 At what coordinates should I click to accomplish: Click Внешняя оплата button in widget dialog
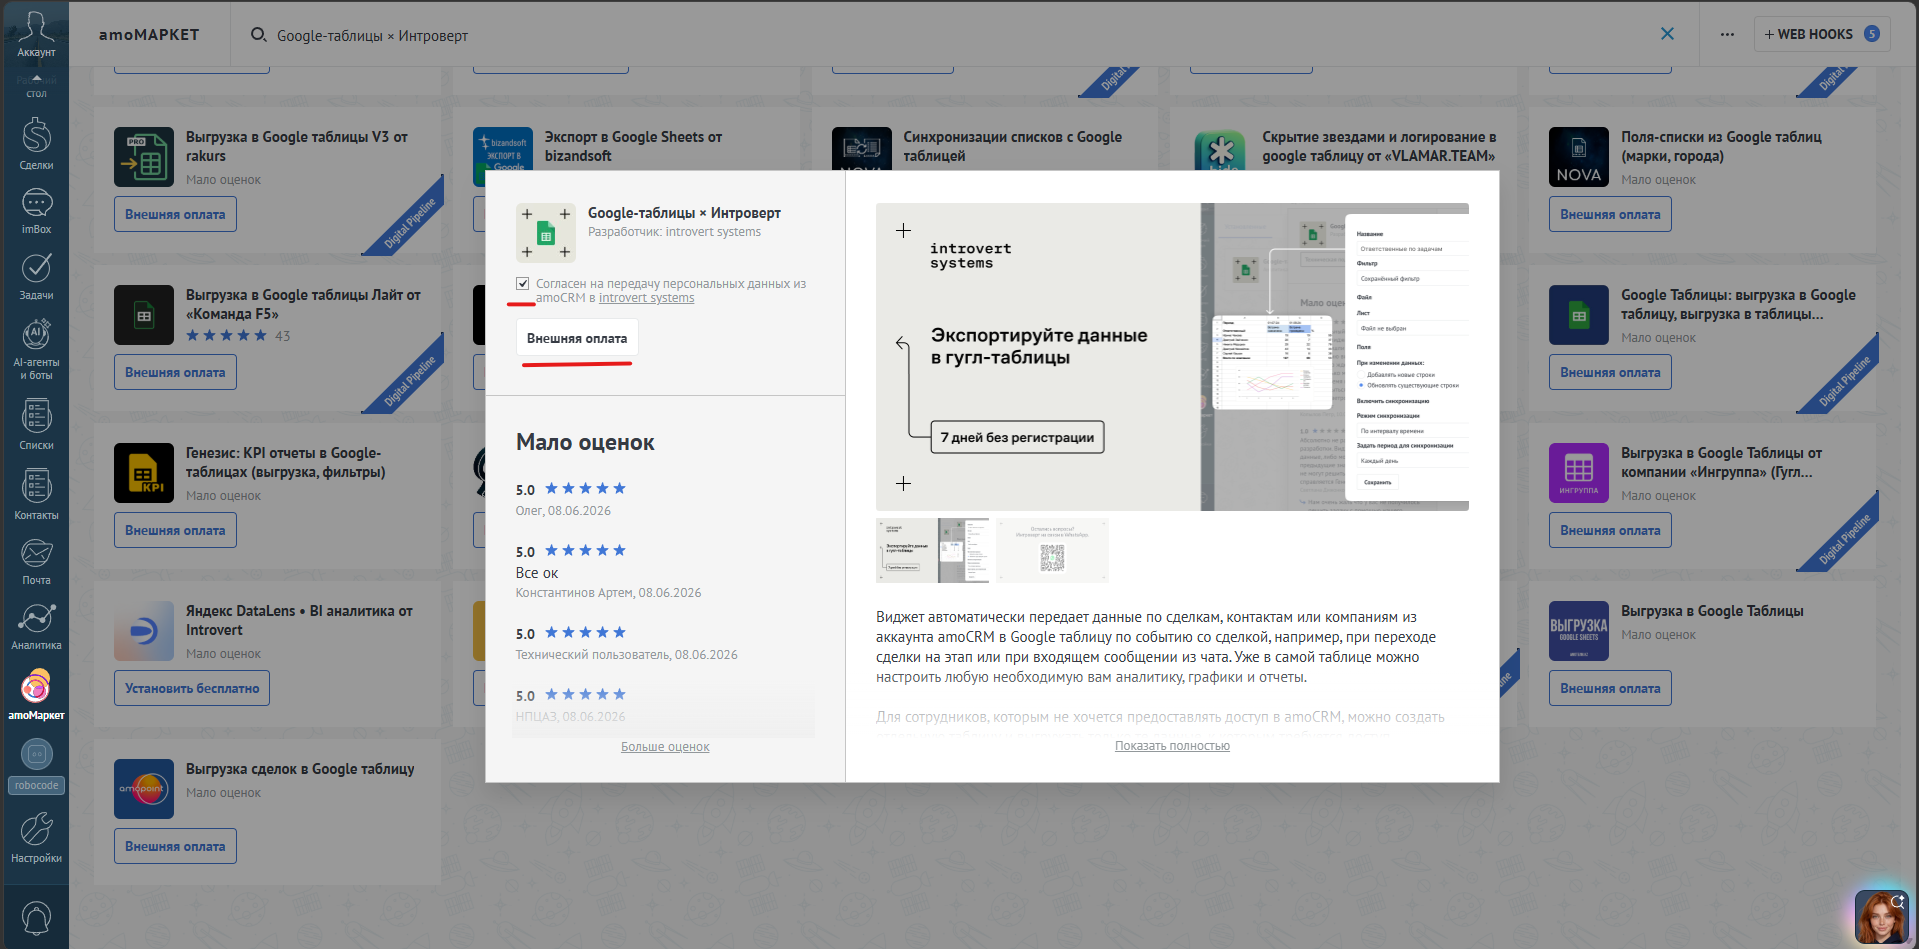577,338
